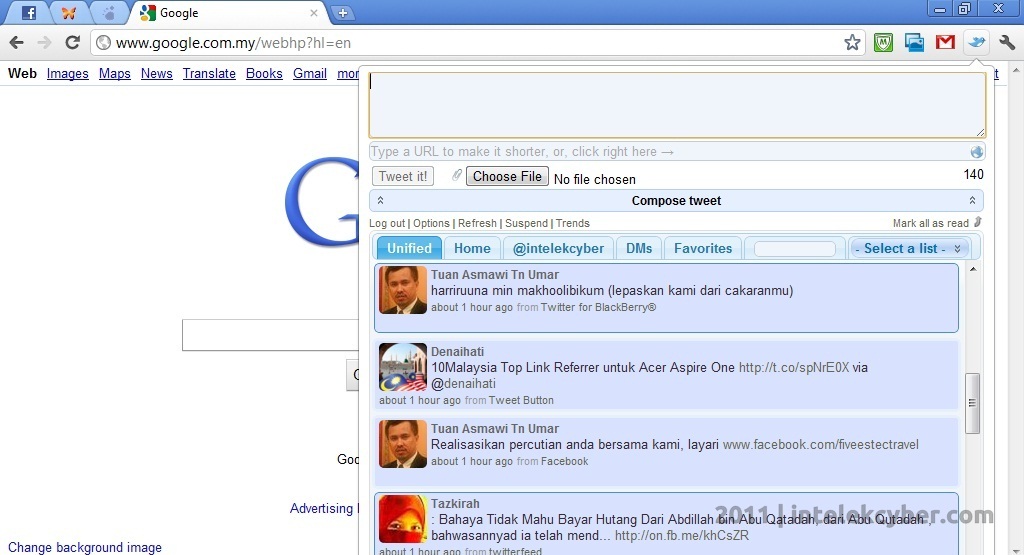The height and width of the screenshot is (555, 1024).
Task: Reload the current page
Action: [72, 43]
